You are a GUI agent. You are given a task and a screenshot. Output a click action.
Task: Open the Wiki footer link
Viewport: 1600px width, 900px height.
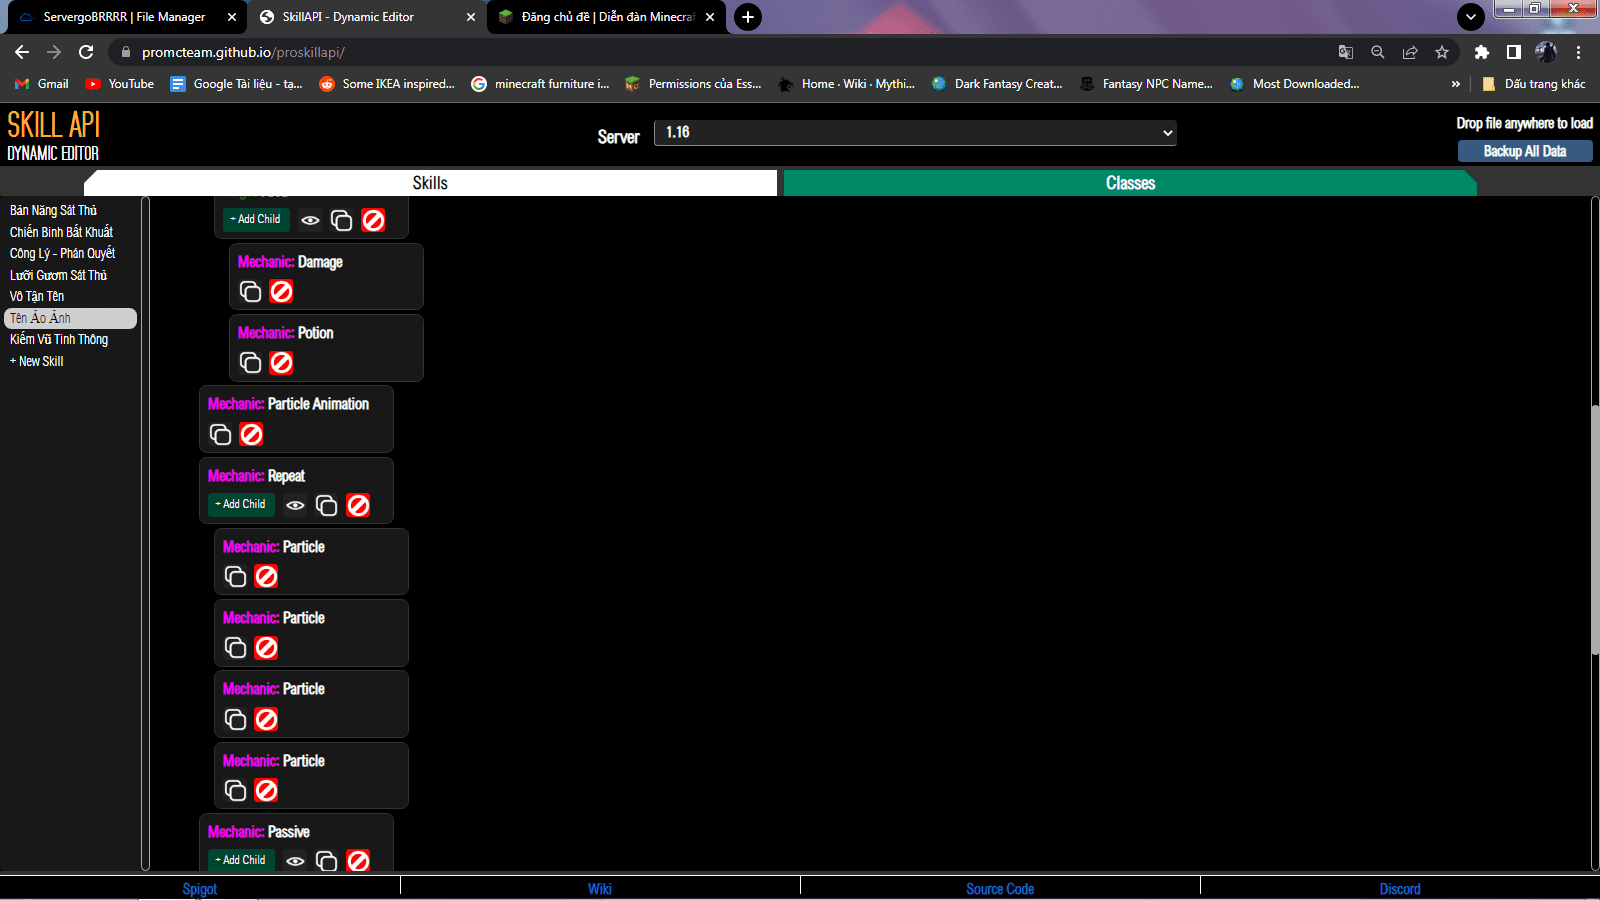tap(600, 889)
